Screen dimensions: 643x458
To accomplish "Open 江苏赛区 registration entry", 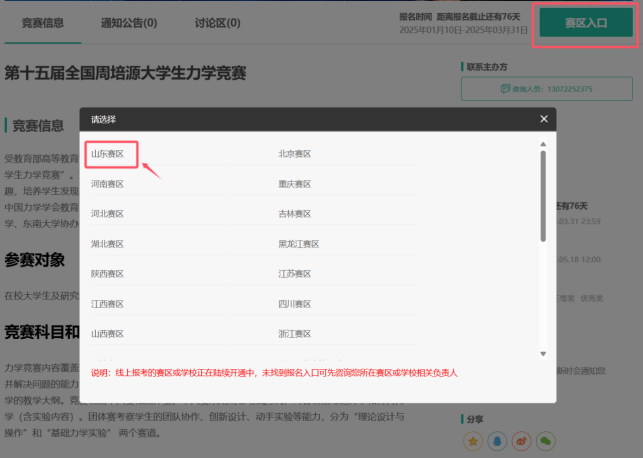I will coord(294,273).
